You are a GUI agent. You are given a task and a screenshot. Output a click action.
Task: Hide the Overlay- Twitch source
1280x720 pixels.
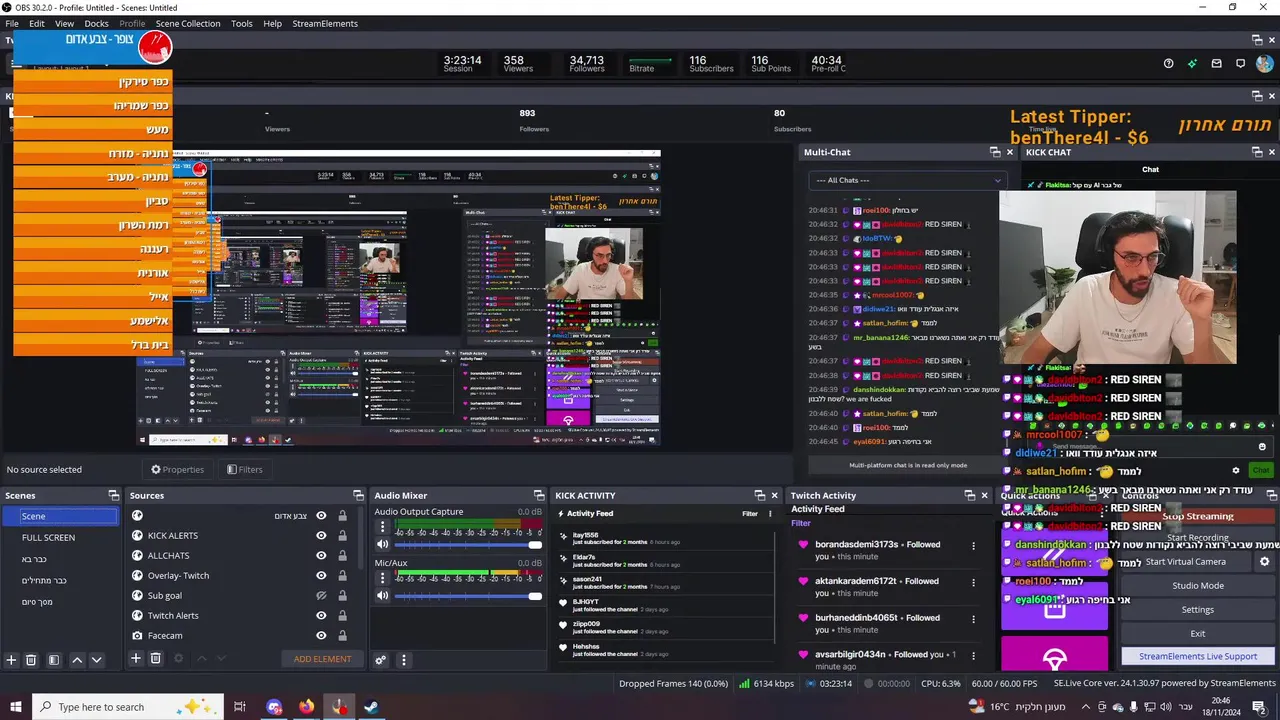(x=321, y=576)
